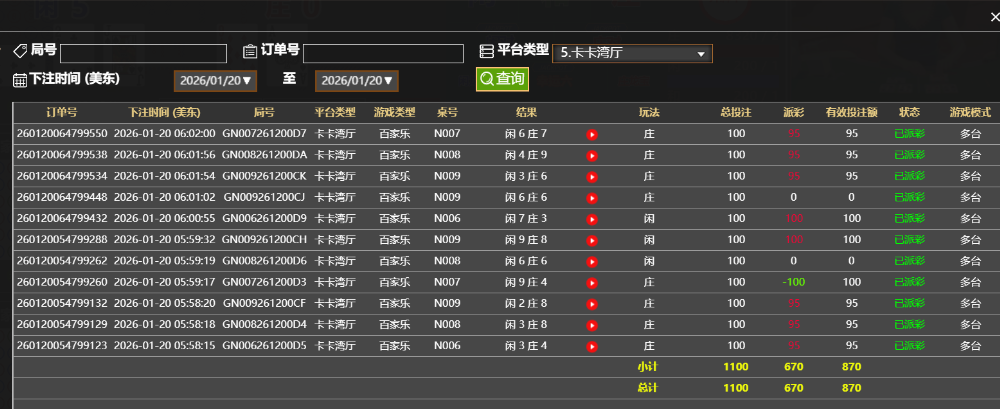Close the bet records dialog

coord(994,18)
